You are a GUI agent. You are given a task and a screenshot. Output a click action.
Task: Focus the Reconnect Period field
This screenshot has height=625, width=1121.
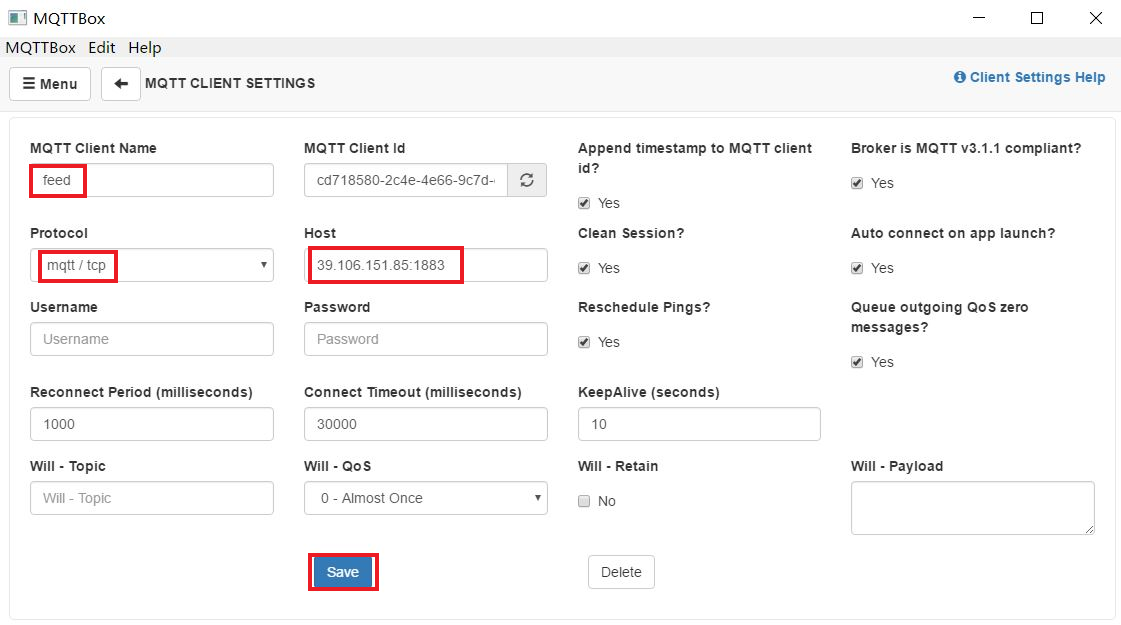[152, 424]
